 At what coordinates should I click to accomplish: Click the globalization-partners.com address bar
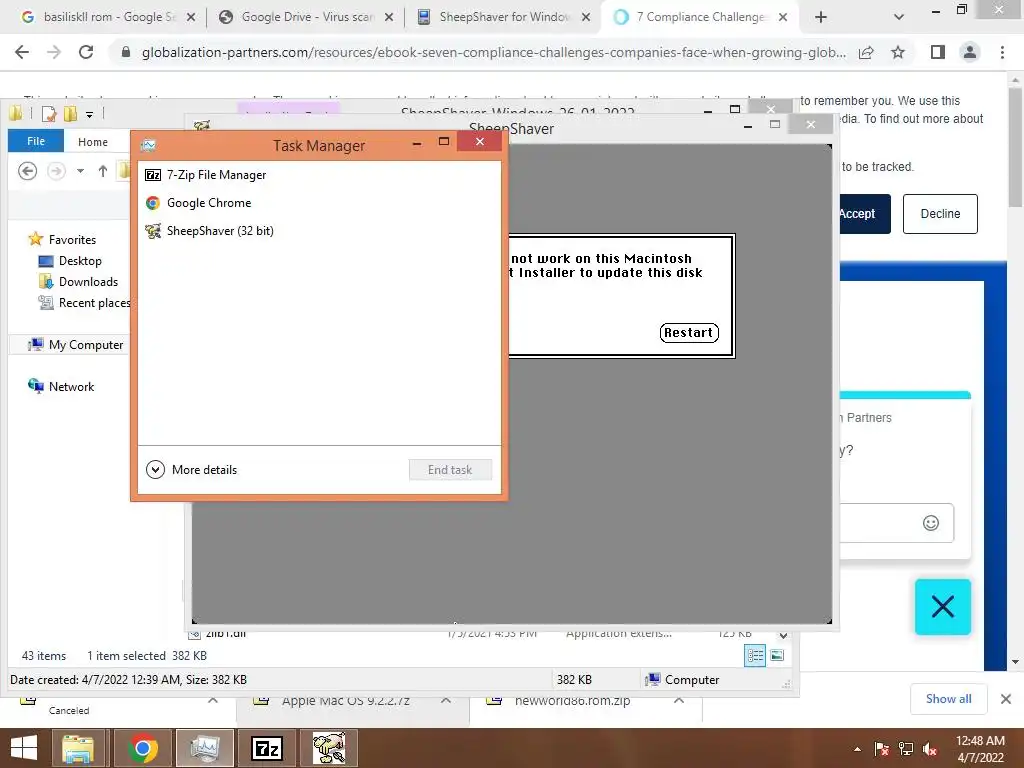493,52
